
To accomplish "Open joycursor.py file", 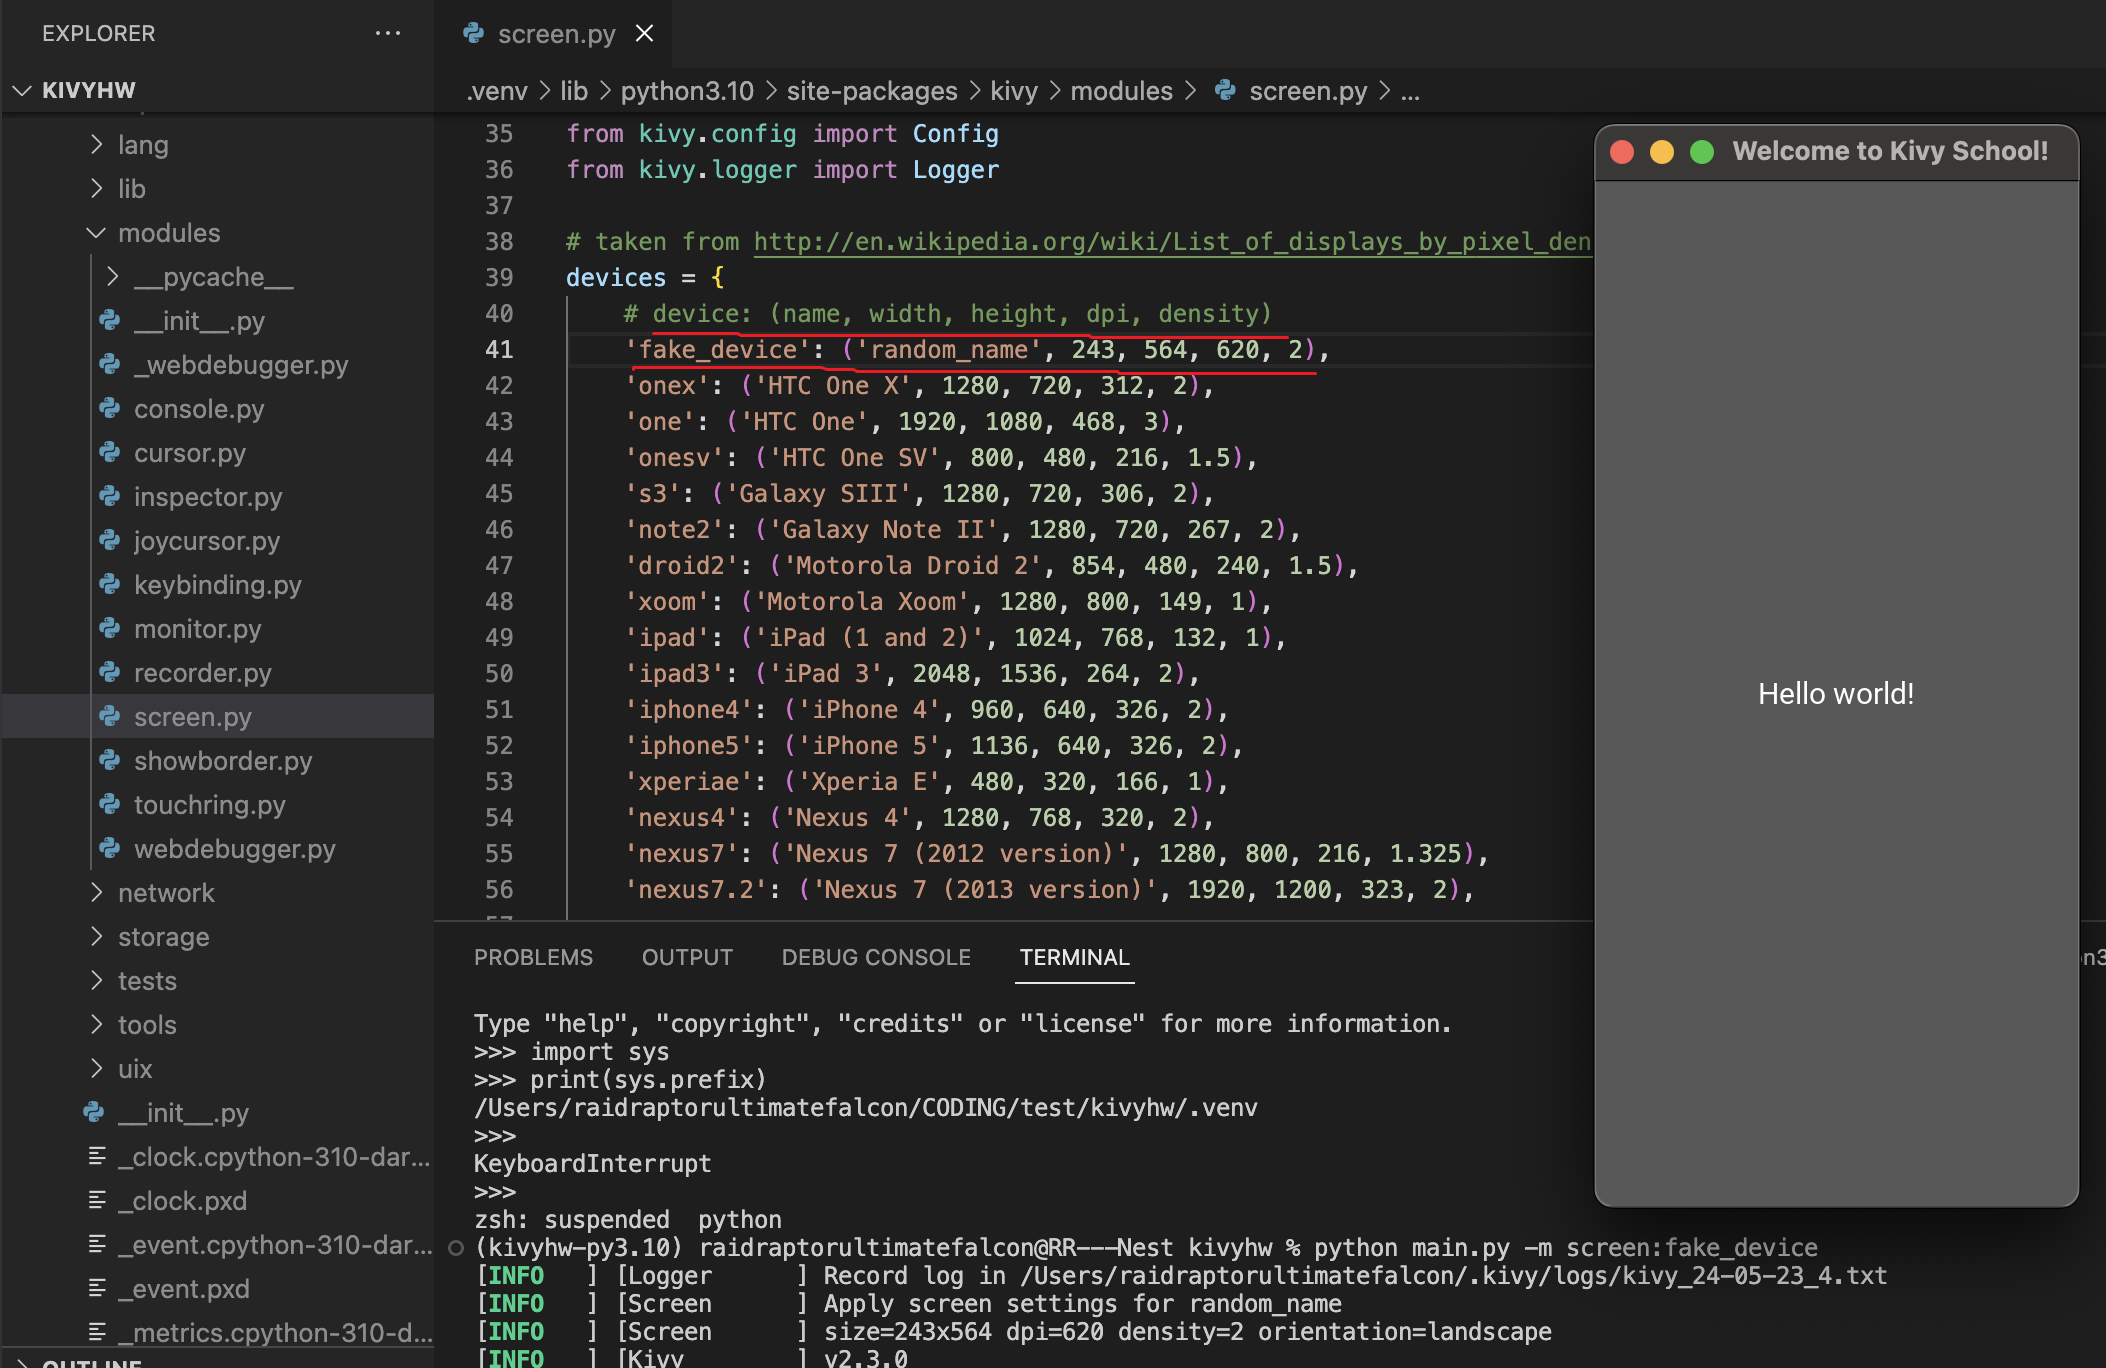I will point(207,541).
